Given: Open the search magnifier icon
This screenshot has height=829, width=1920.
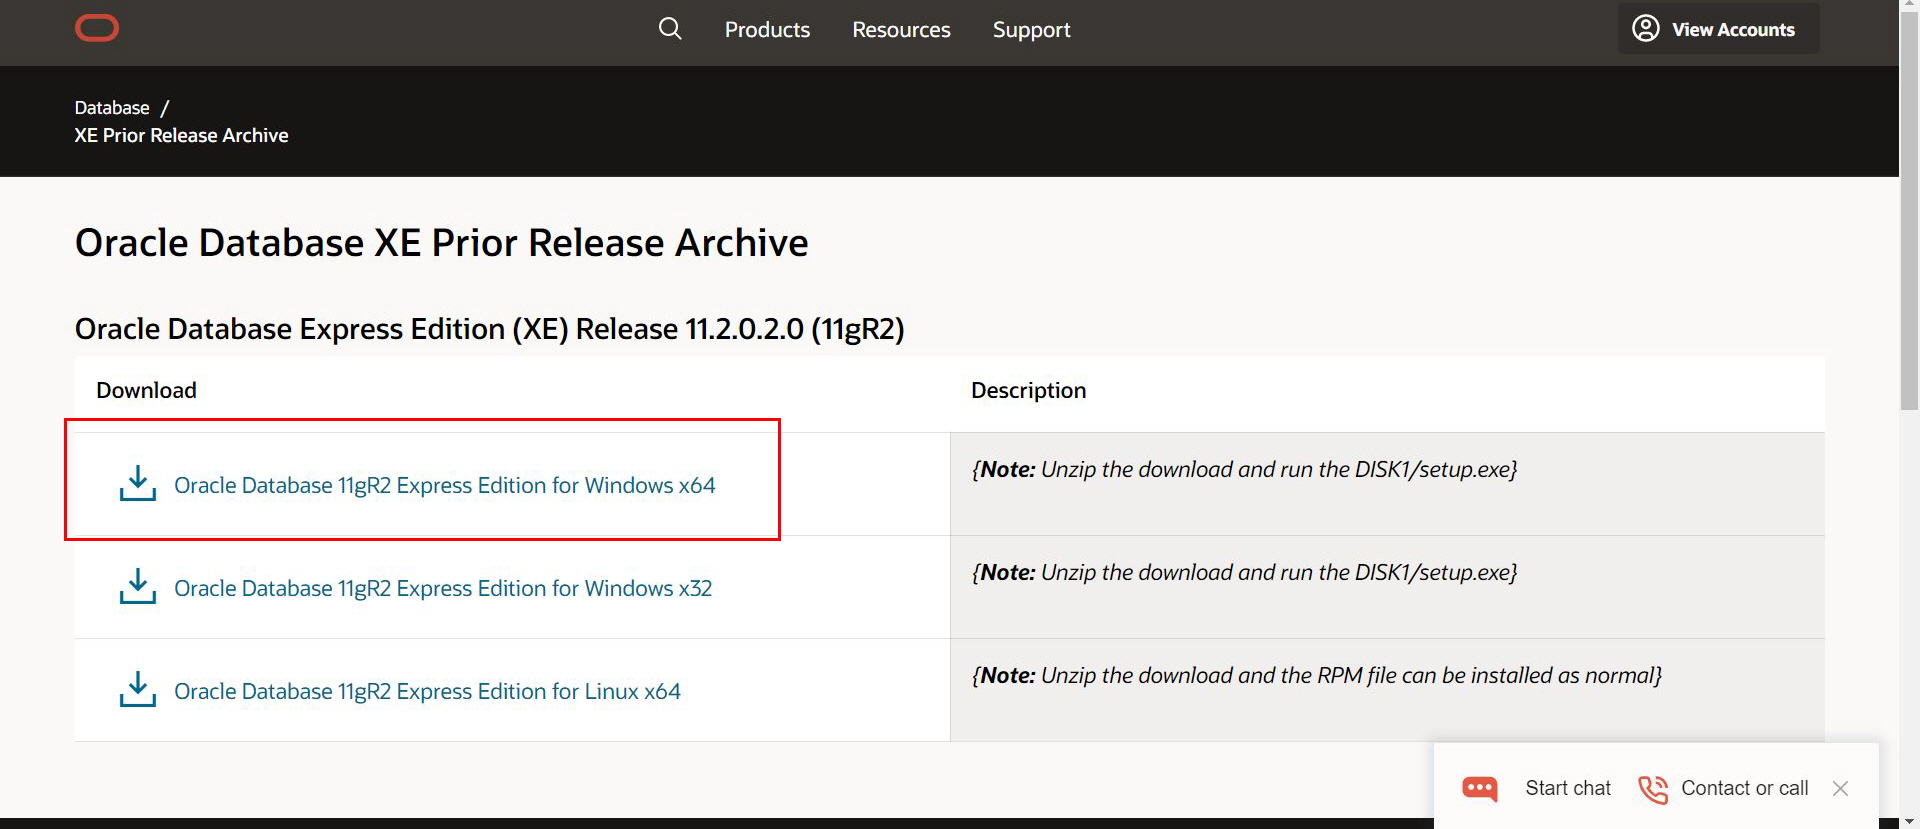Looking at the screenshot, I should click(670, 29).
